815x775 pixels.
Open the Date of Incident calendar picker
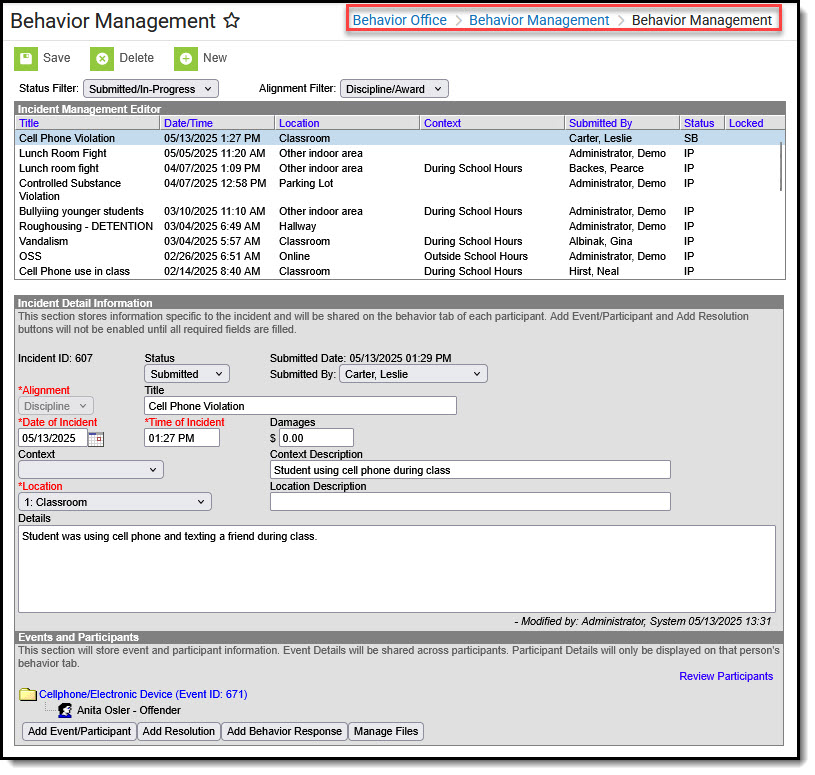pos(96,438)
